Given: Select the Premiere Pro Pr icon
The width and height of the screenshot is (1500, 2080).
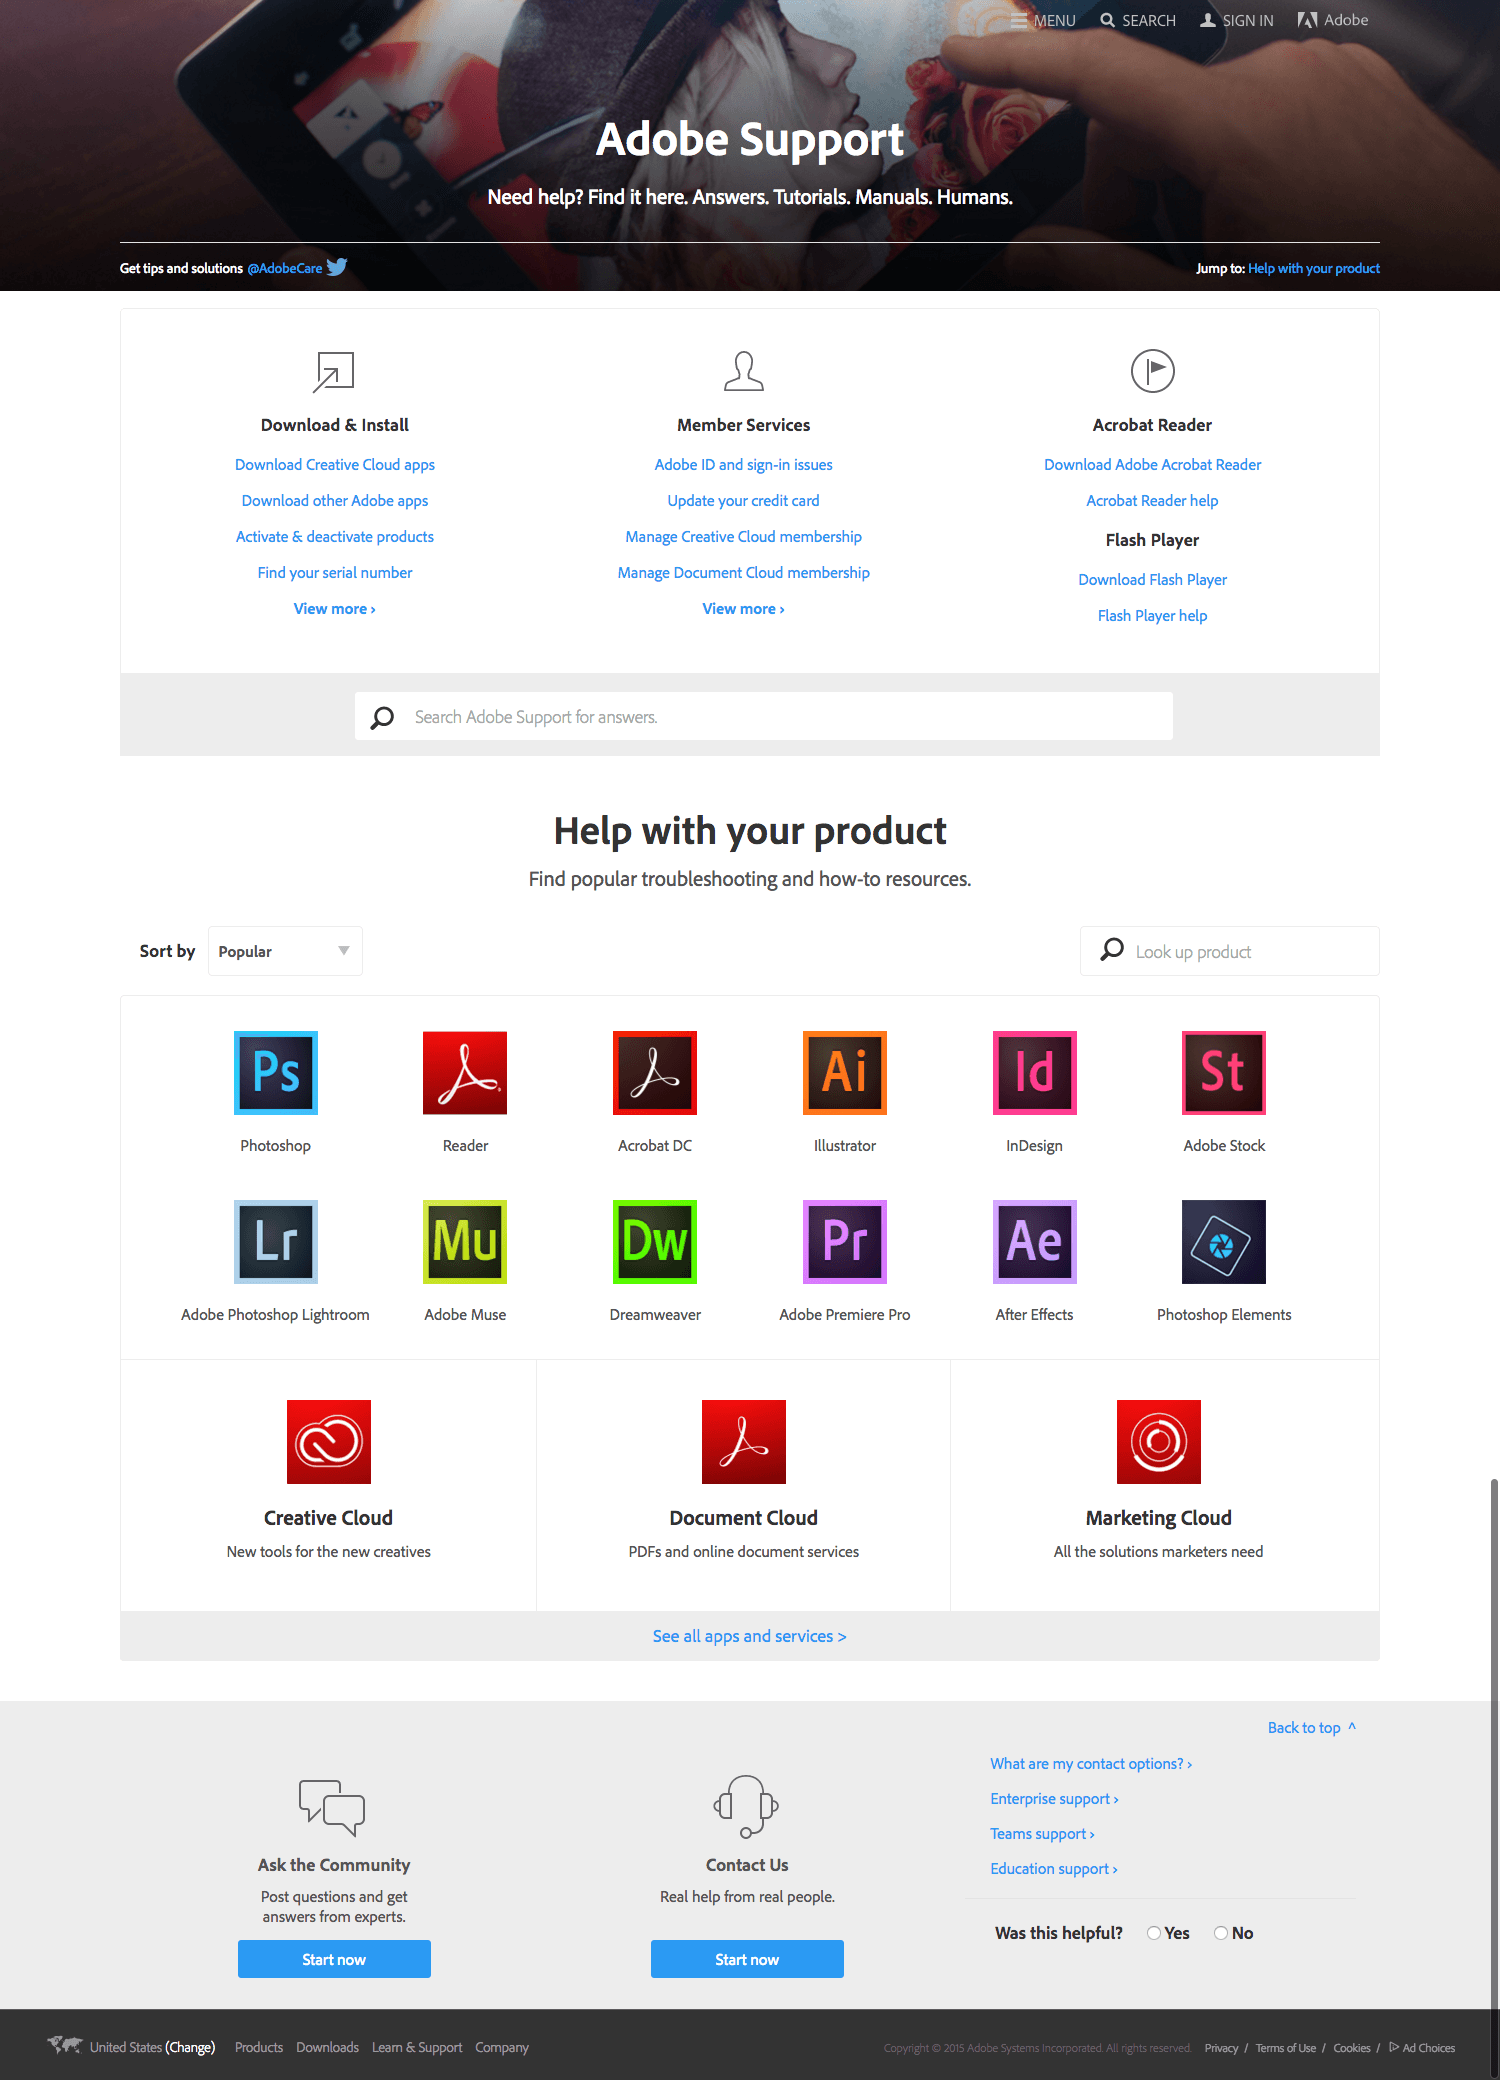Looking at the screenshot, I should pyautogui.click(x=845, y=1241).
